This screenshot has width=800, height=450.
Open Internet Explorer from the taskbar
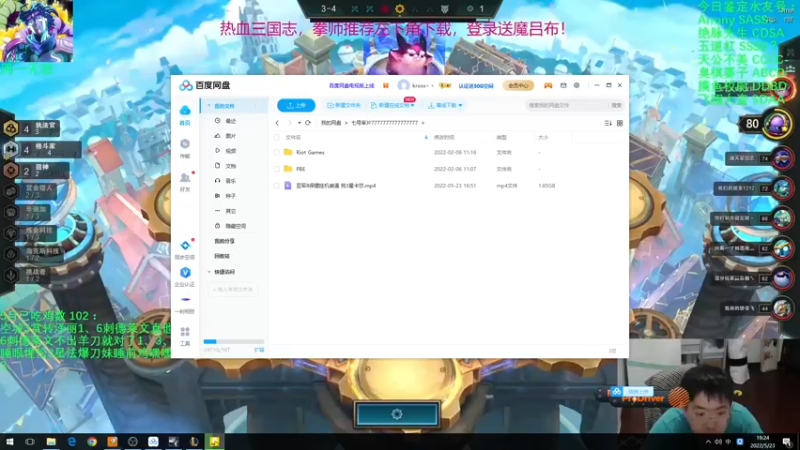point(71,441)
